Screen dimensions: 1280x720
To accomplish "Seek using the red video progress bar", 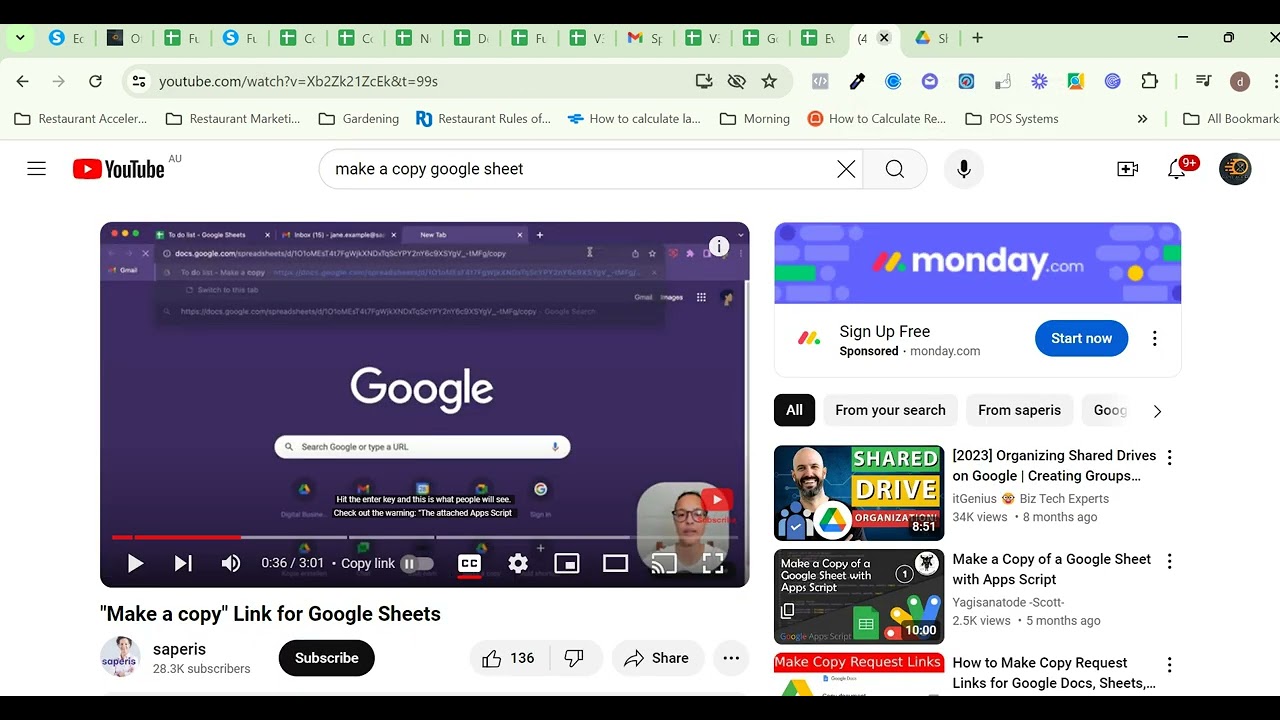I will pyautogui.click(x=425, y=537).
